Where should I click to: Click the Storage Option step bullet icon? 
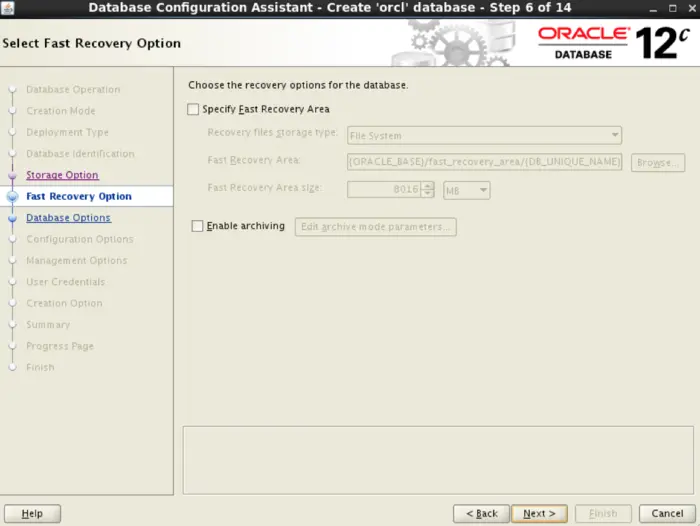12,175
